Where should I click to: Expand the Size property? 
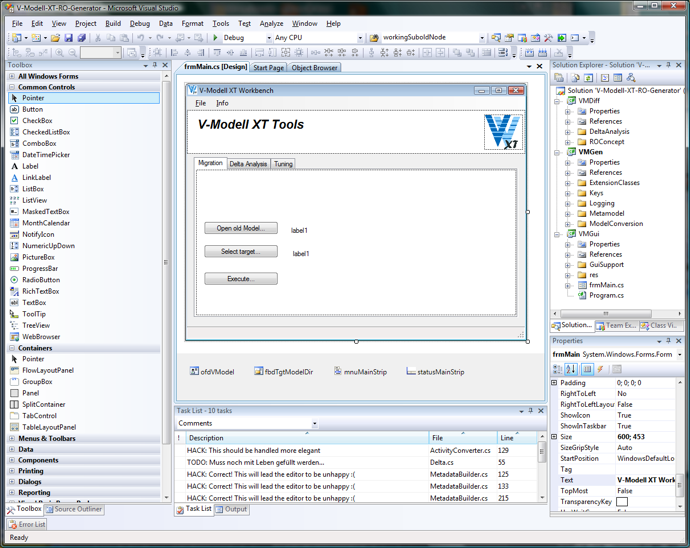(x=554, y=437)
